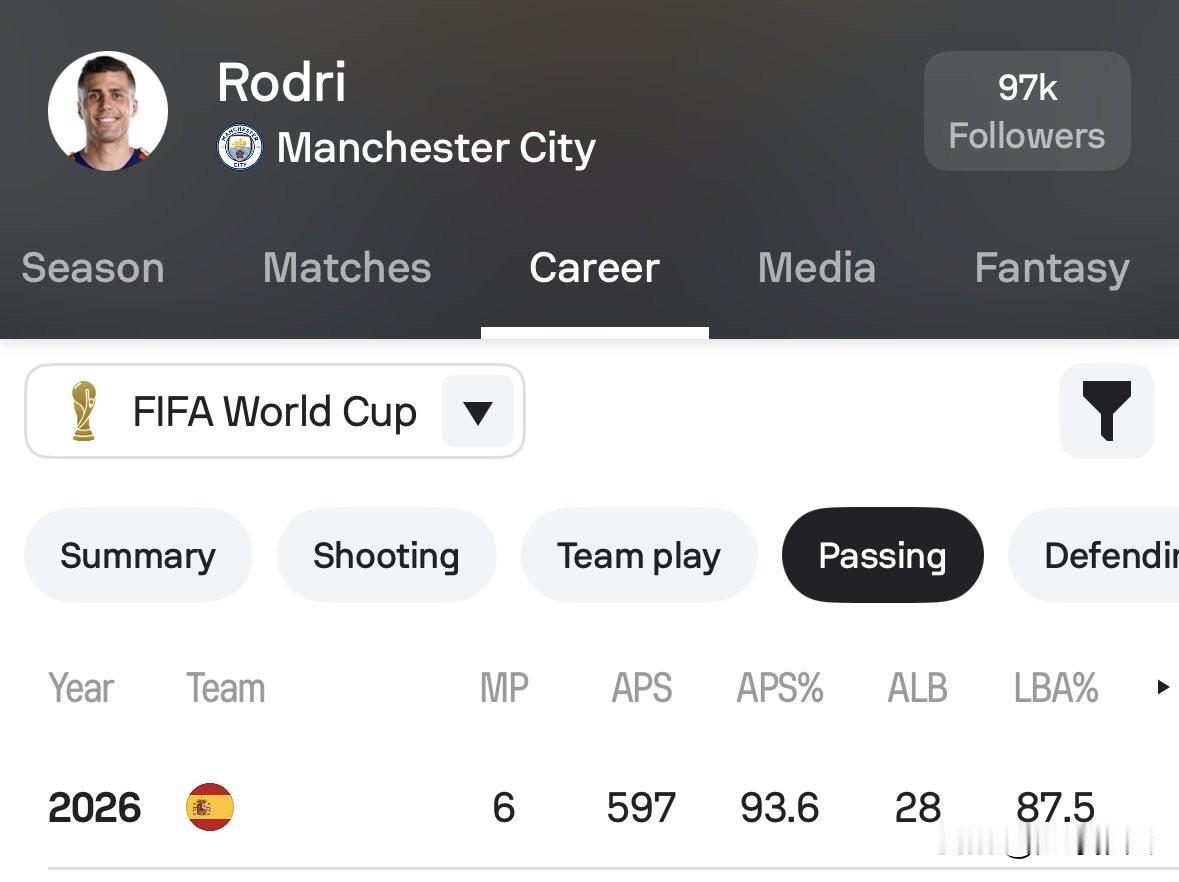Tap the World Cup trophy icon
The width and height of the screenshot is (1179, 882).
(83, 411)
